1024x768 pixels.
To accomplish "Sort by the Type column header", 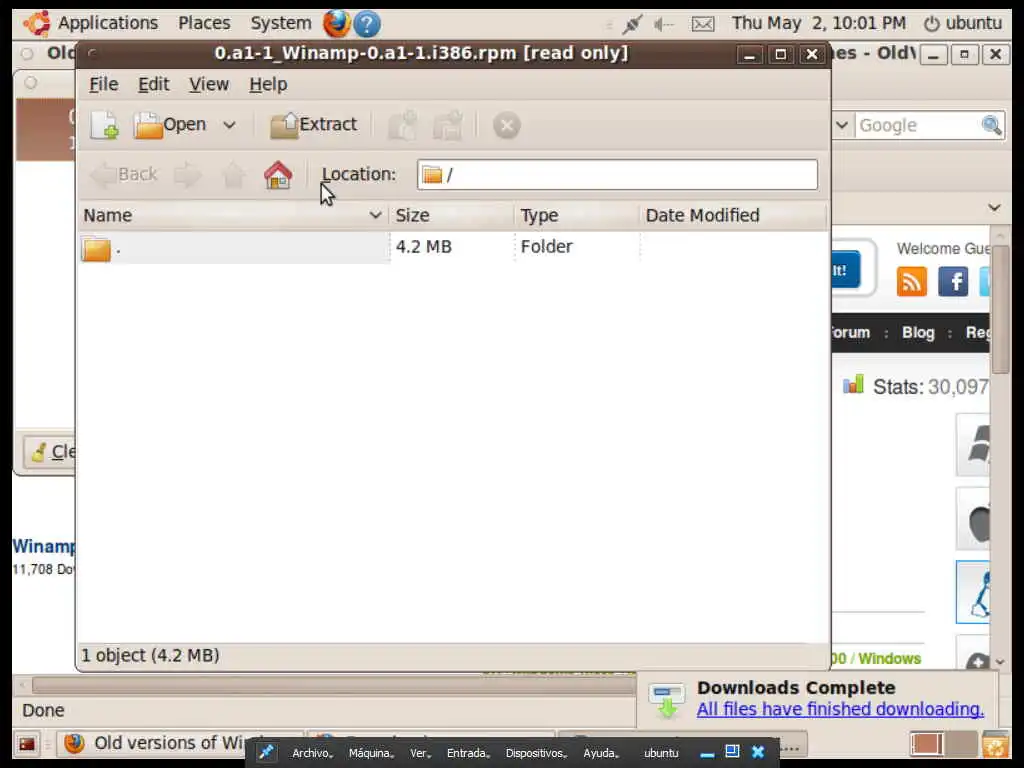I will point(577,216).
